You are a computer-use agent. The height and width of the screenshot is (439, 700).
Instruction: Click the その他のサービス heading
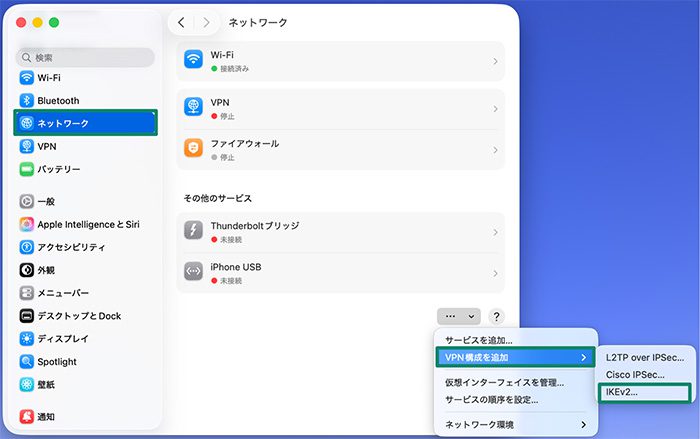click(x=218, y=198)
